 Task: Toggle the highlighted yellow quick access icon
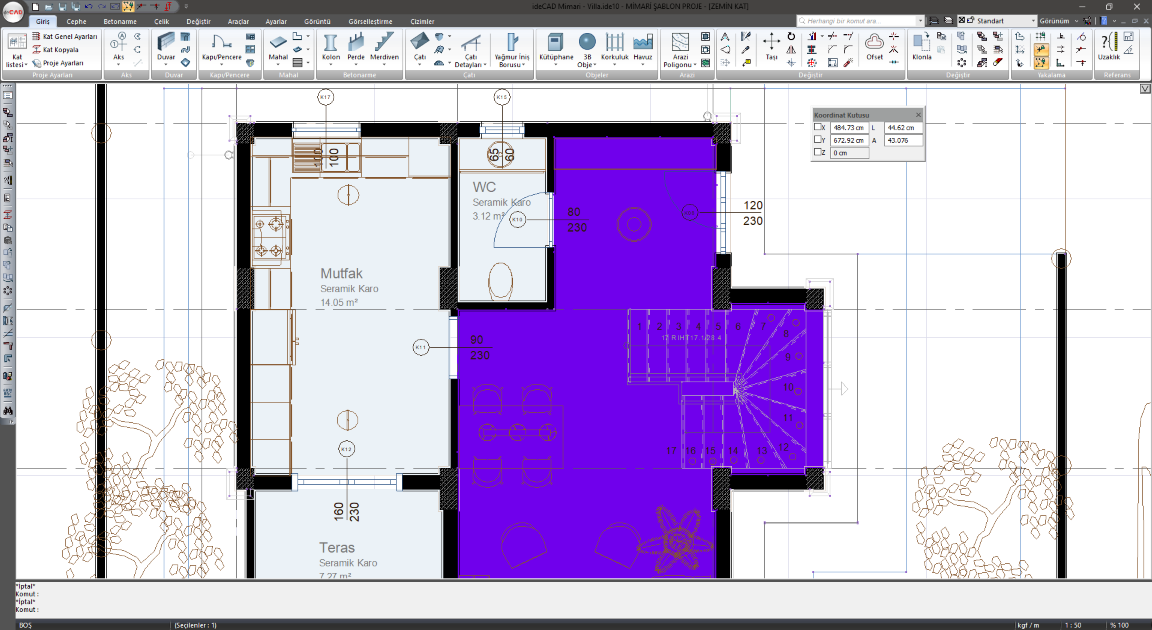point(128,7)
